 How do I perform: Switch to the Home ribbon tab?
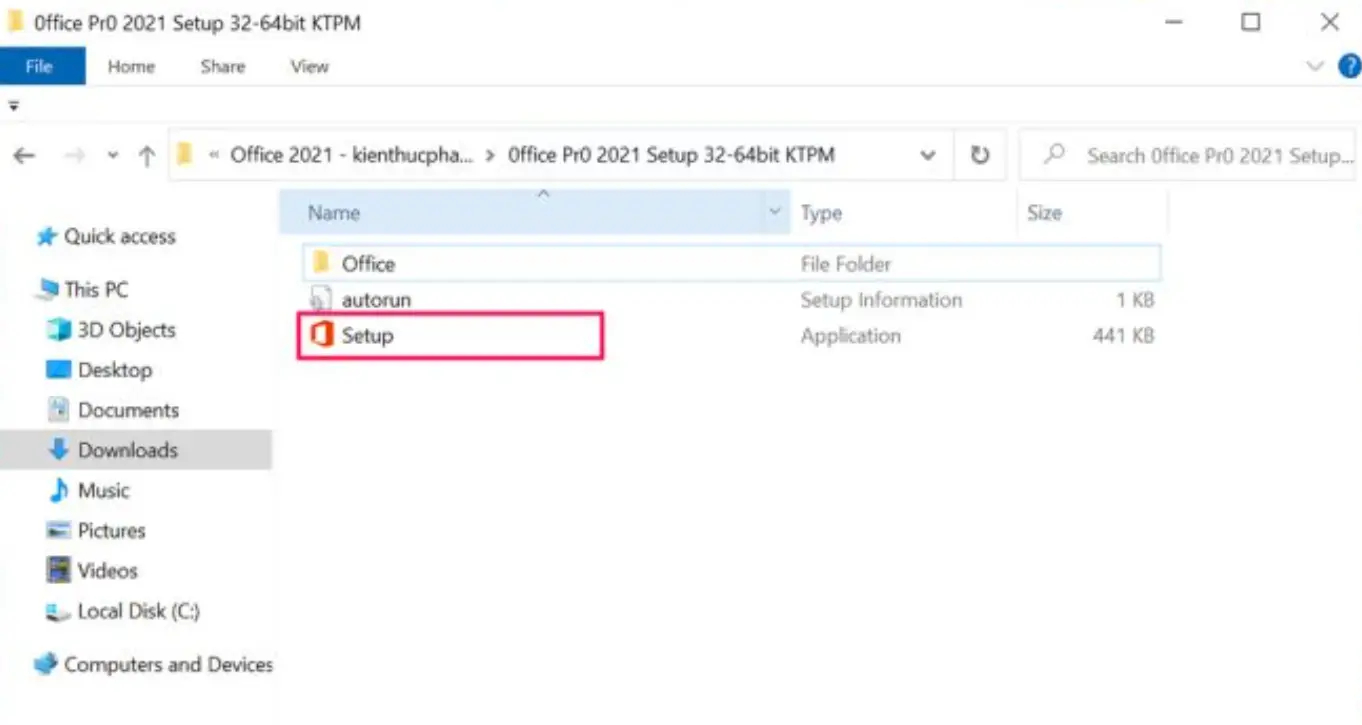click(131, 66)
